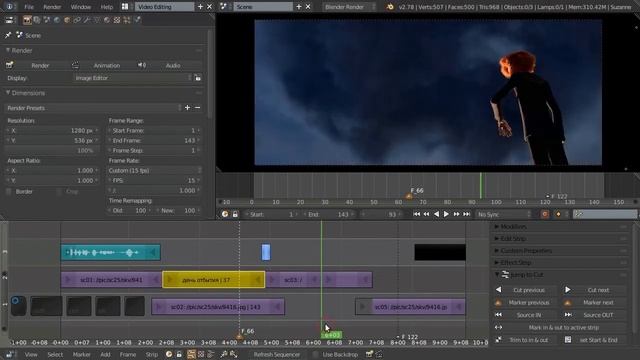
Task: Select the Physics properties tab icon
Action: (137, 20)
